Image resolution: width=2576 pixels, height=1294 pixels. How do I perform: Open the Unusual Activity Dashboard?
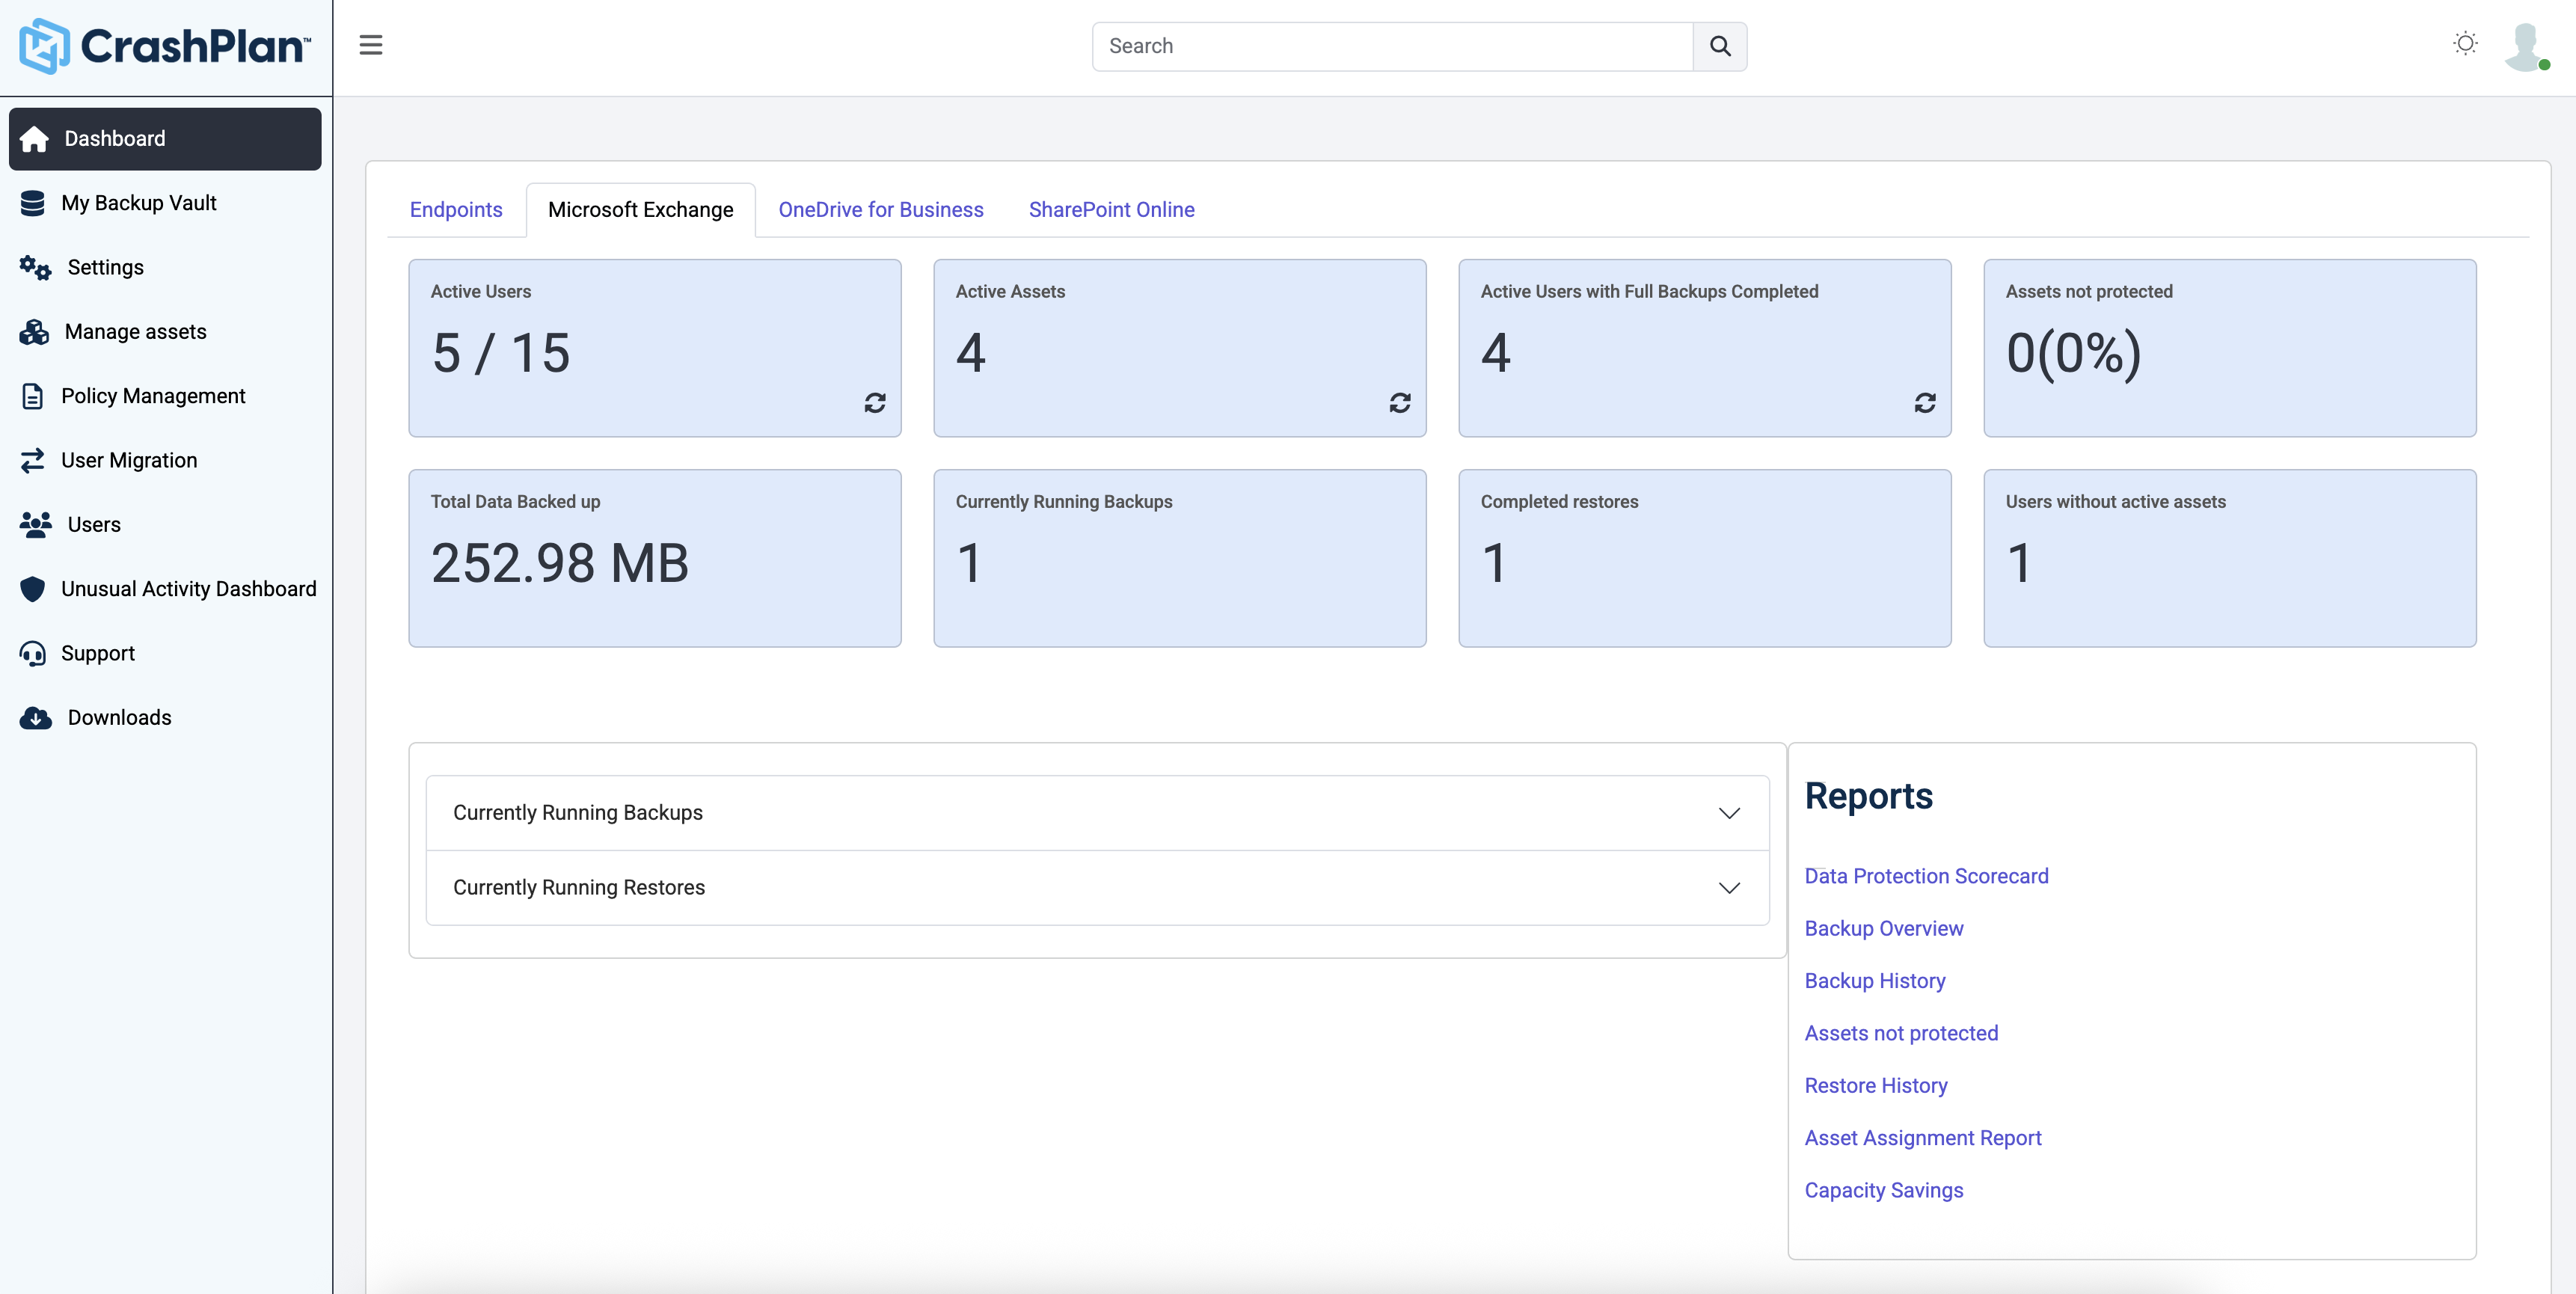189,589
